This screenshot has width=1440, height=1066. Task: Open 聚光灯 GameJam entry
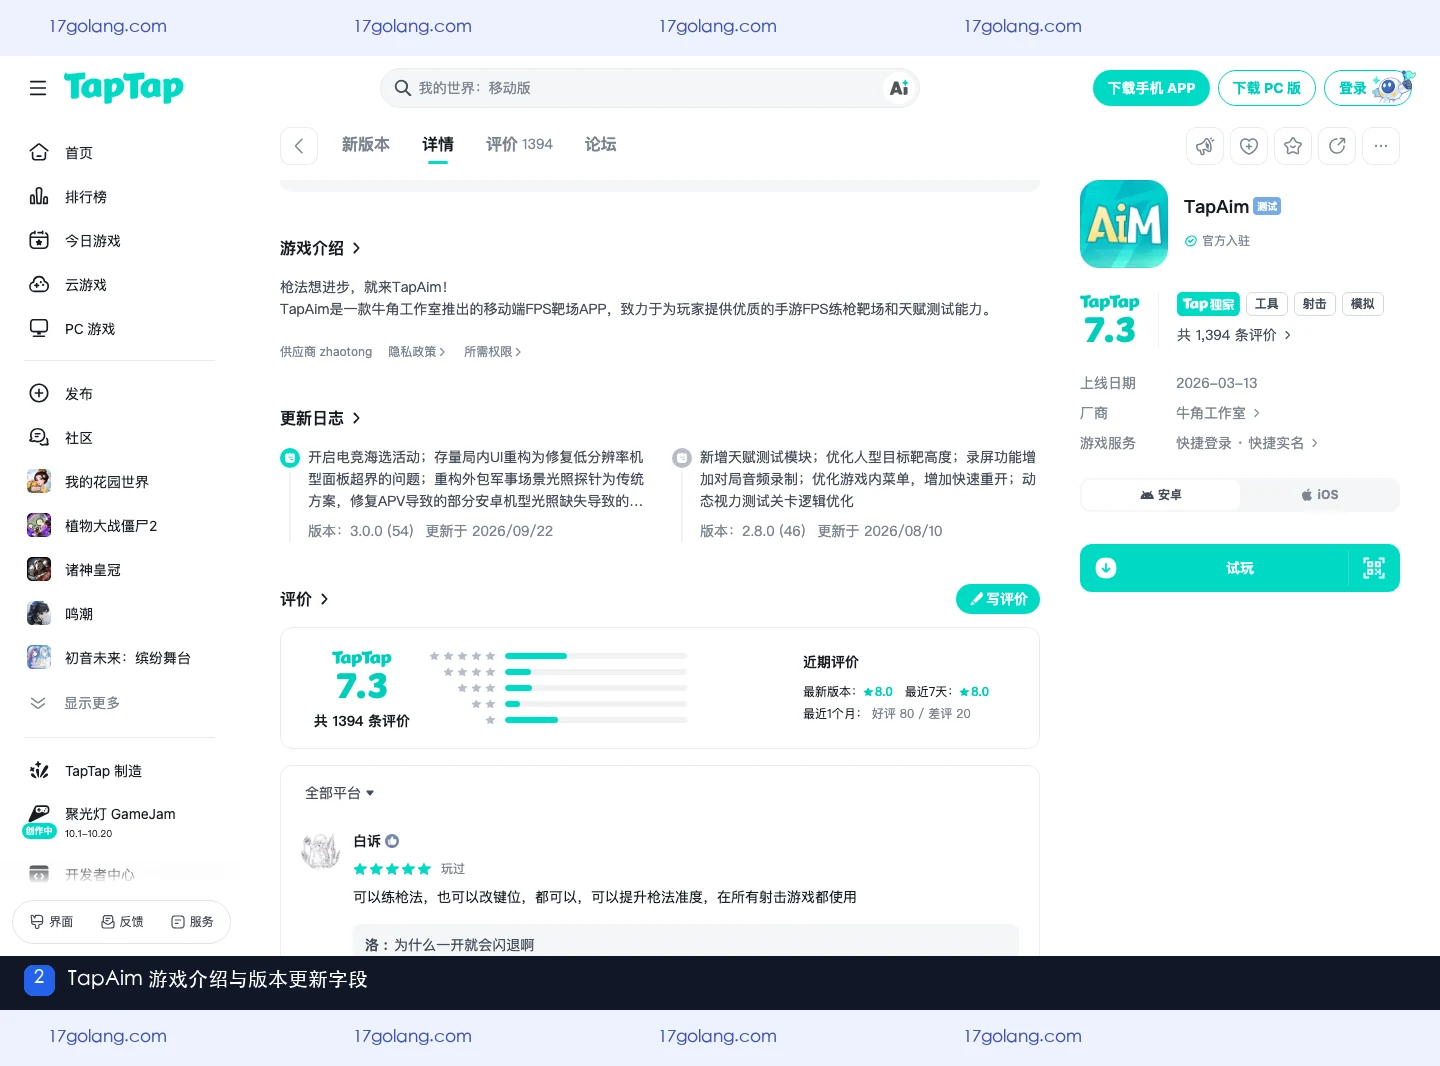click(x=120, y=822)
